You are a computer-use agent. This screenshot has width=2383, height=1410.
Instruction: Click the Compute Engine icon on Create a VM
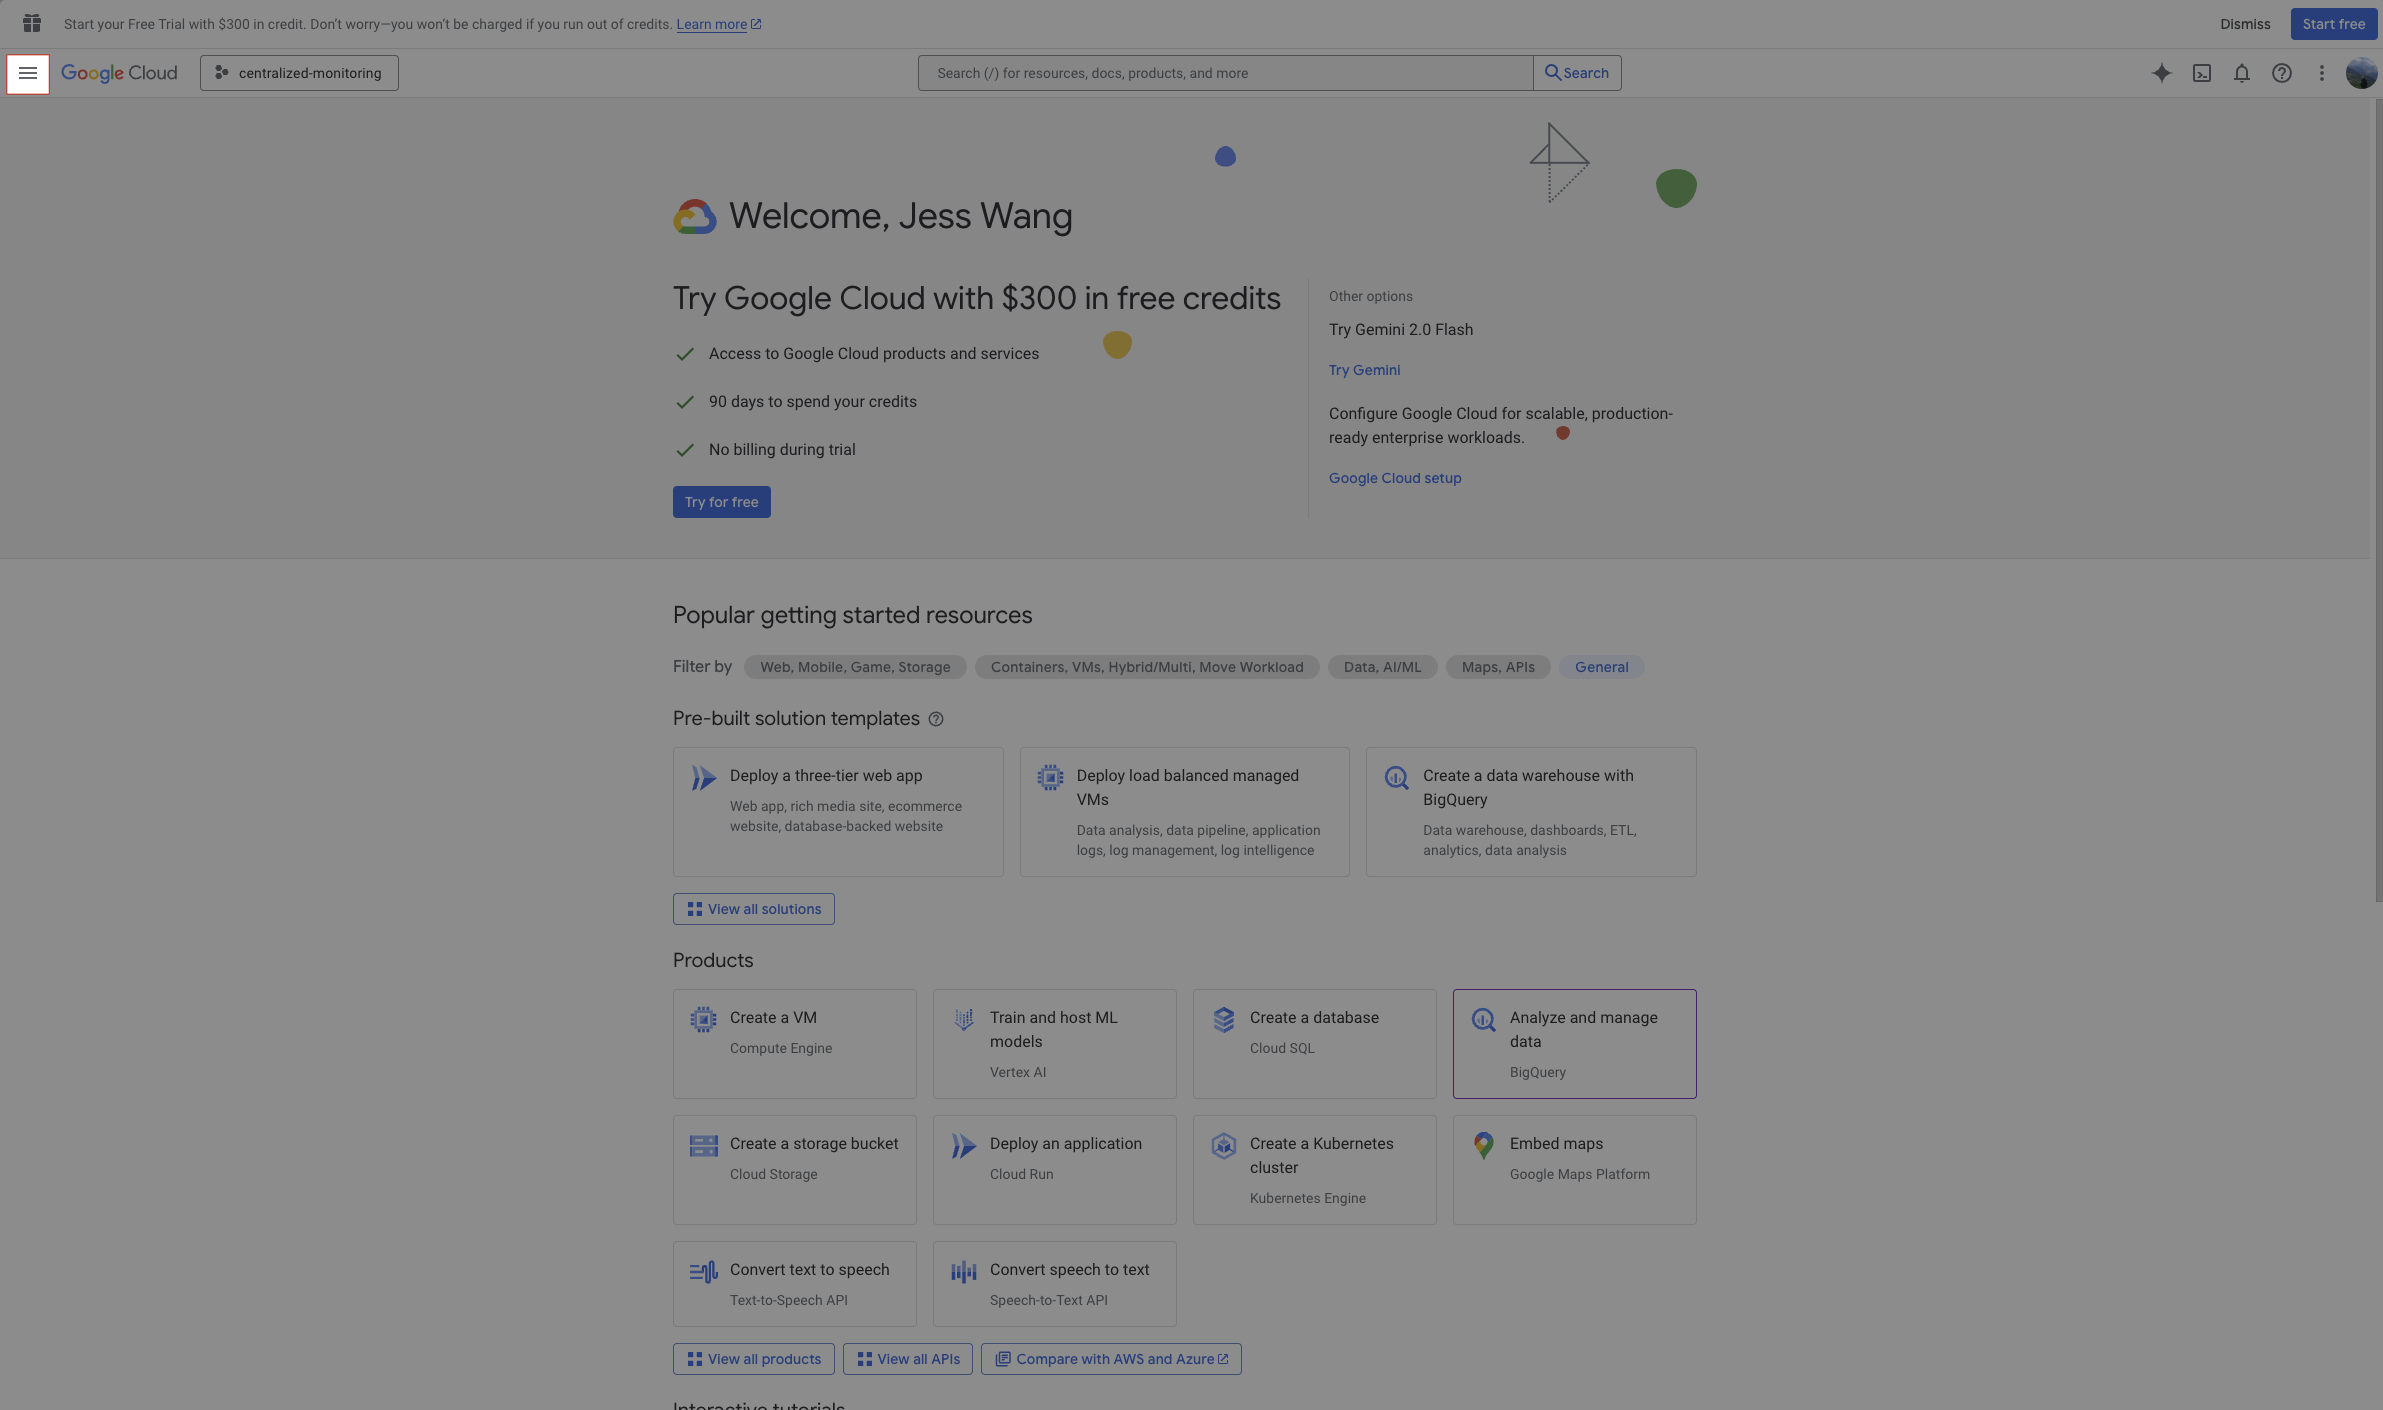[703, 1019]
